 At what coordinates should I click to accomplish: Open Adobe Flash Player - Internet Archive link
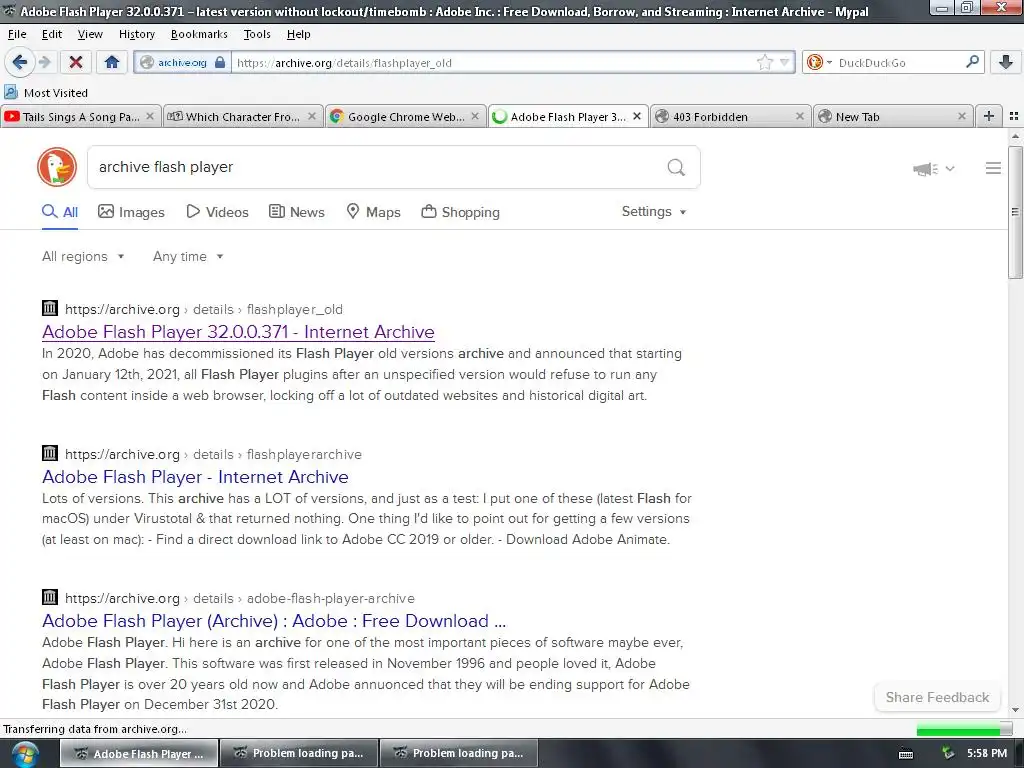tap(195, 477)
